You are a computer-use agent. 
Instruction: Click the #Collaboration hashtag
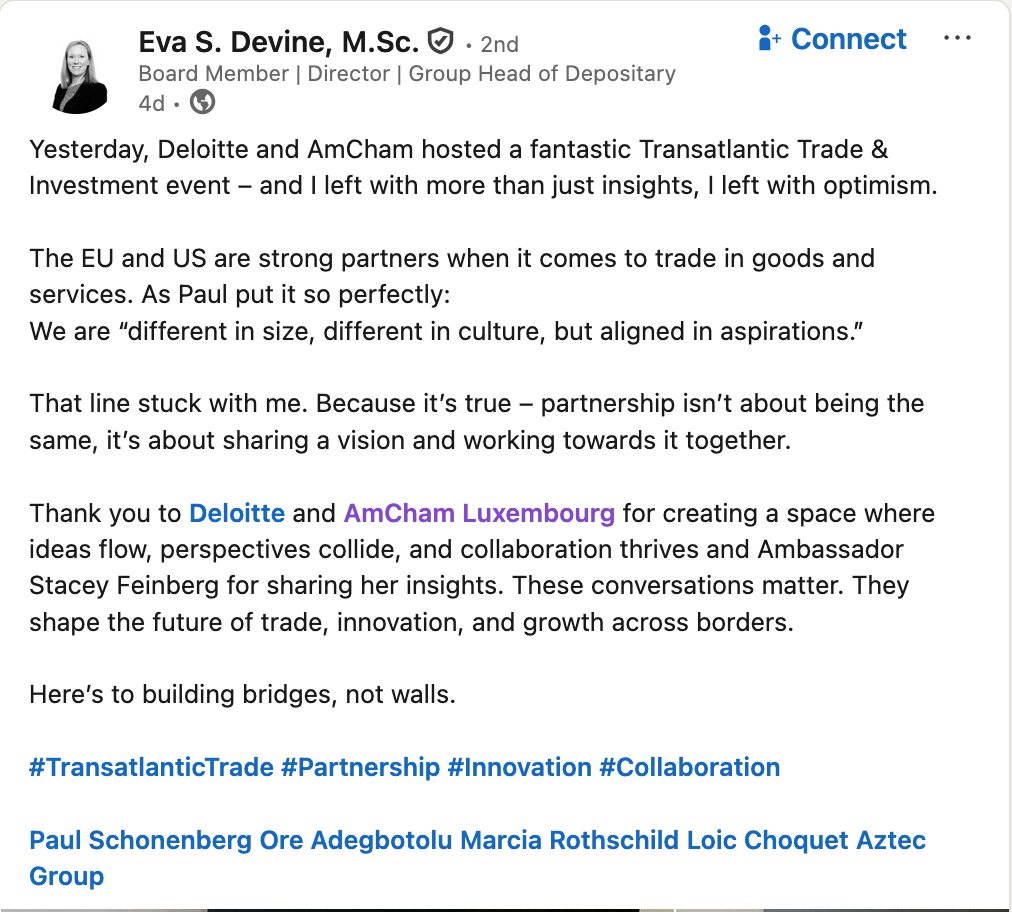pos(689,768)
